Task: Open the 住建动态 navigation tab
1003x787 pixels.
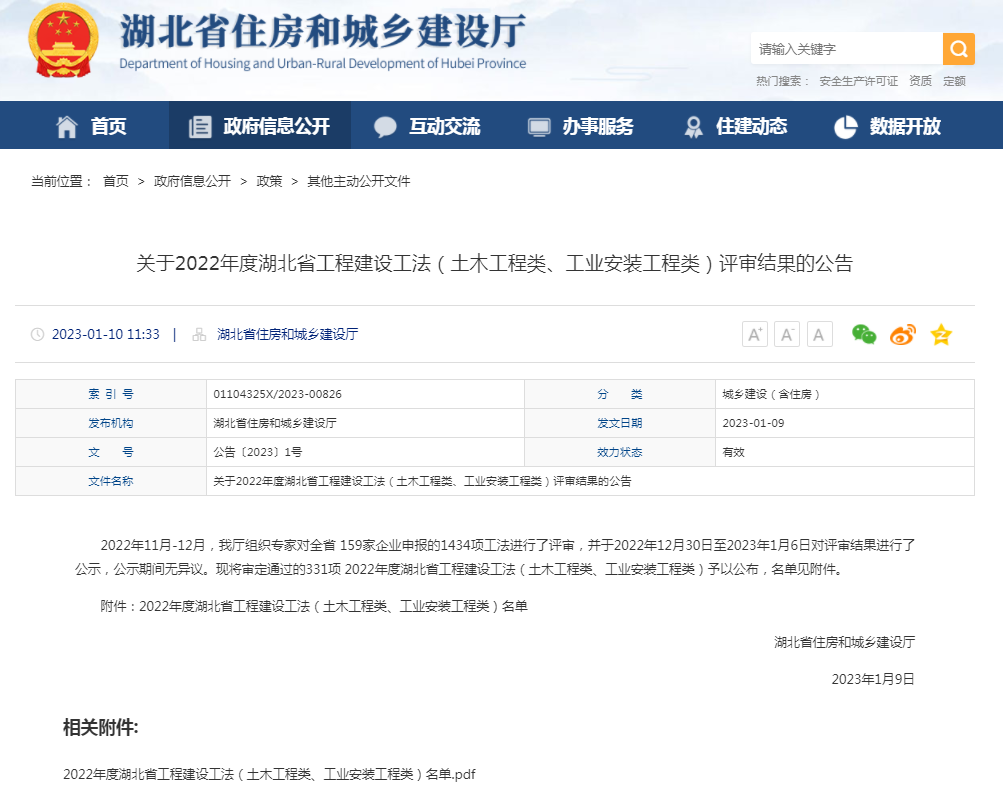Action: coord(736,126)
